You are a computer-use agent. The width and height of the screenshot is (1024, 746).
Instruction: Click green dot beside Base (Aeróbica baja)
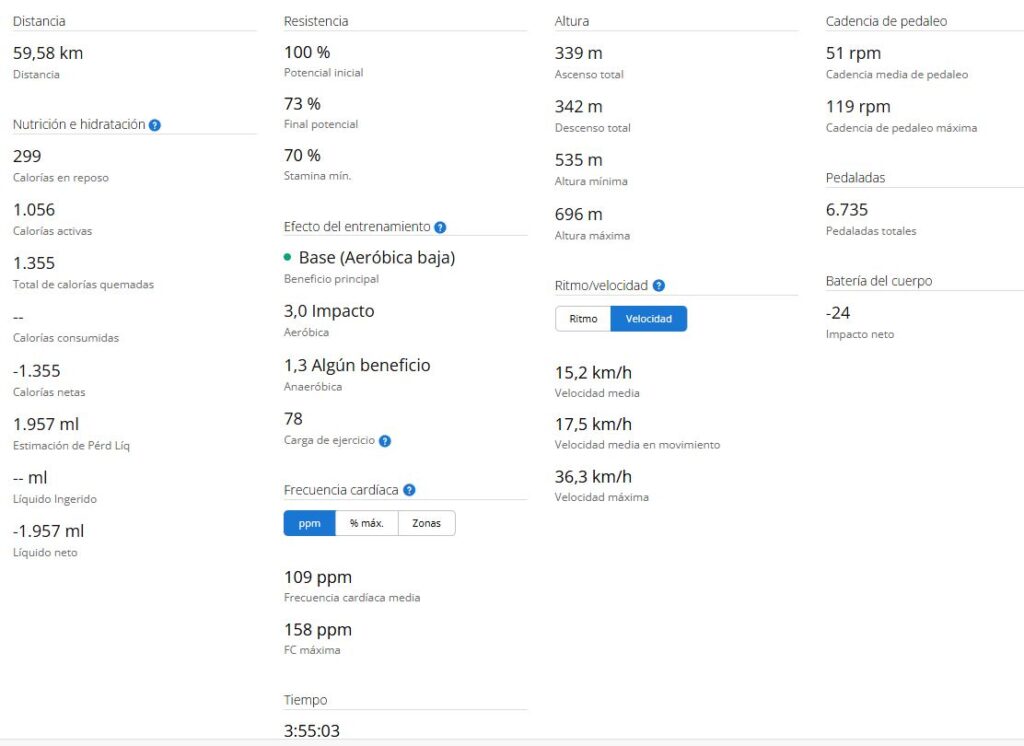(x=288, y=258)
